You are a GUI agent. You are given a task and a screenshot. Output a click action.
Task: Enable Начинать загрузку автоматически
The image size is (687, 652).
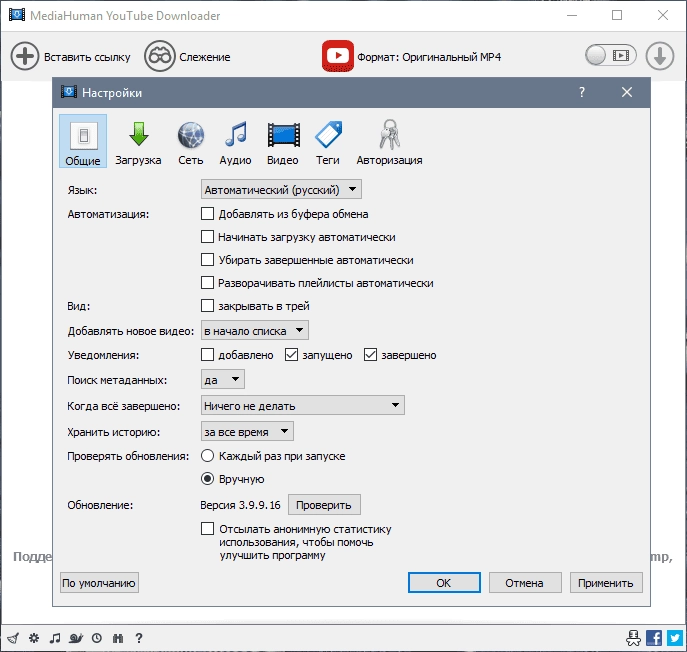tap(207, 237)
